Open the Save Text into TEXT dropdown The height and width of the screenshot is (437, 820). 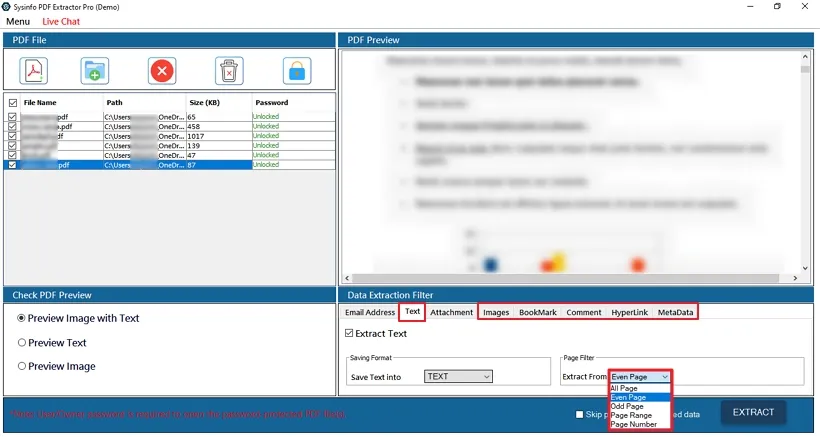click(x=458, y=376)
